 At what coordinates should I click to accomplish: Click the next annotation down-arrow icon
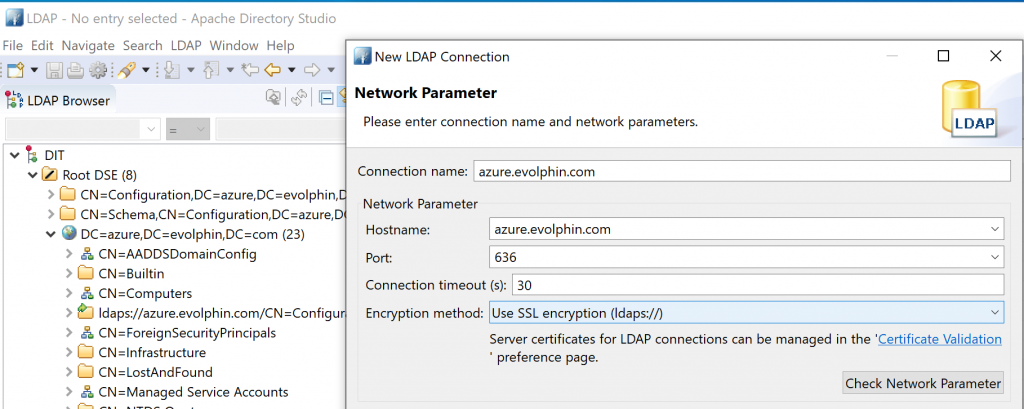[x=172, y=70]
